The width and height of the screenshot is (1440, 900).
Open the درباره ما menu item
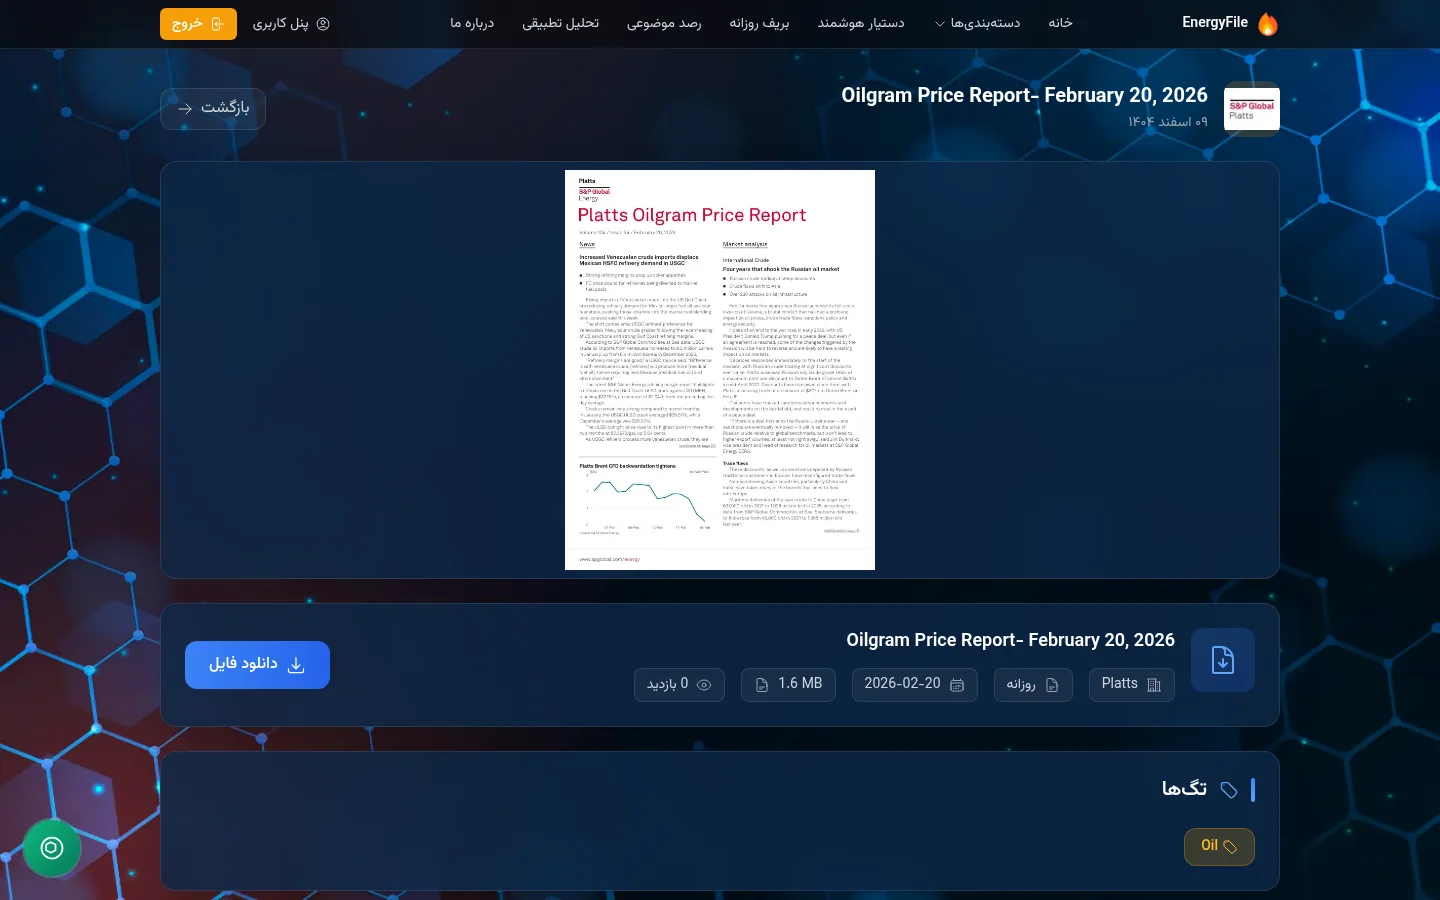472,23
